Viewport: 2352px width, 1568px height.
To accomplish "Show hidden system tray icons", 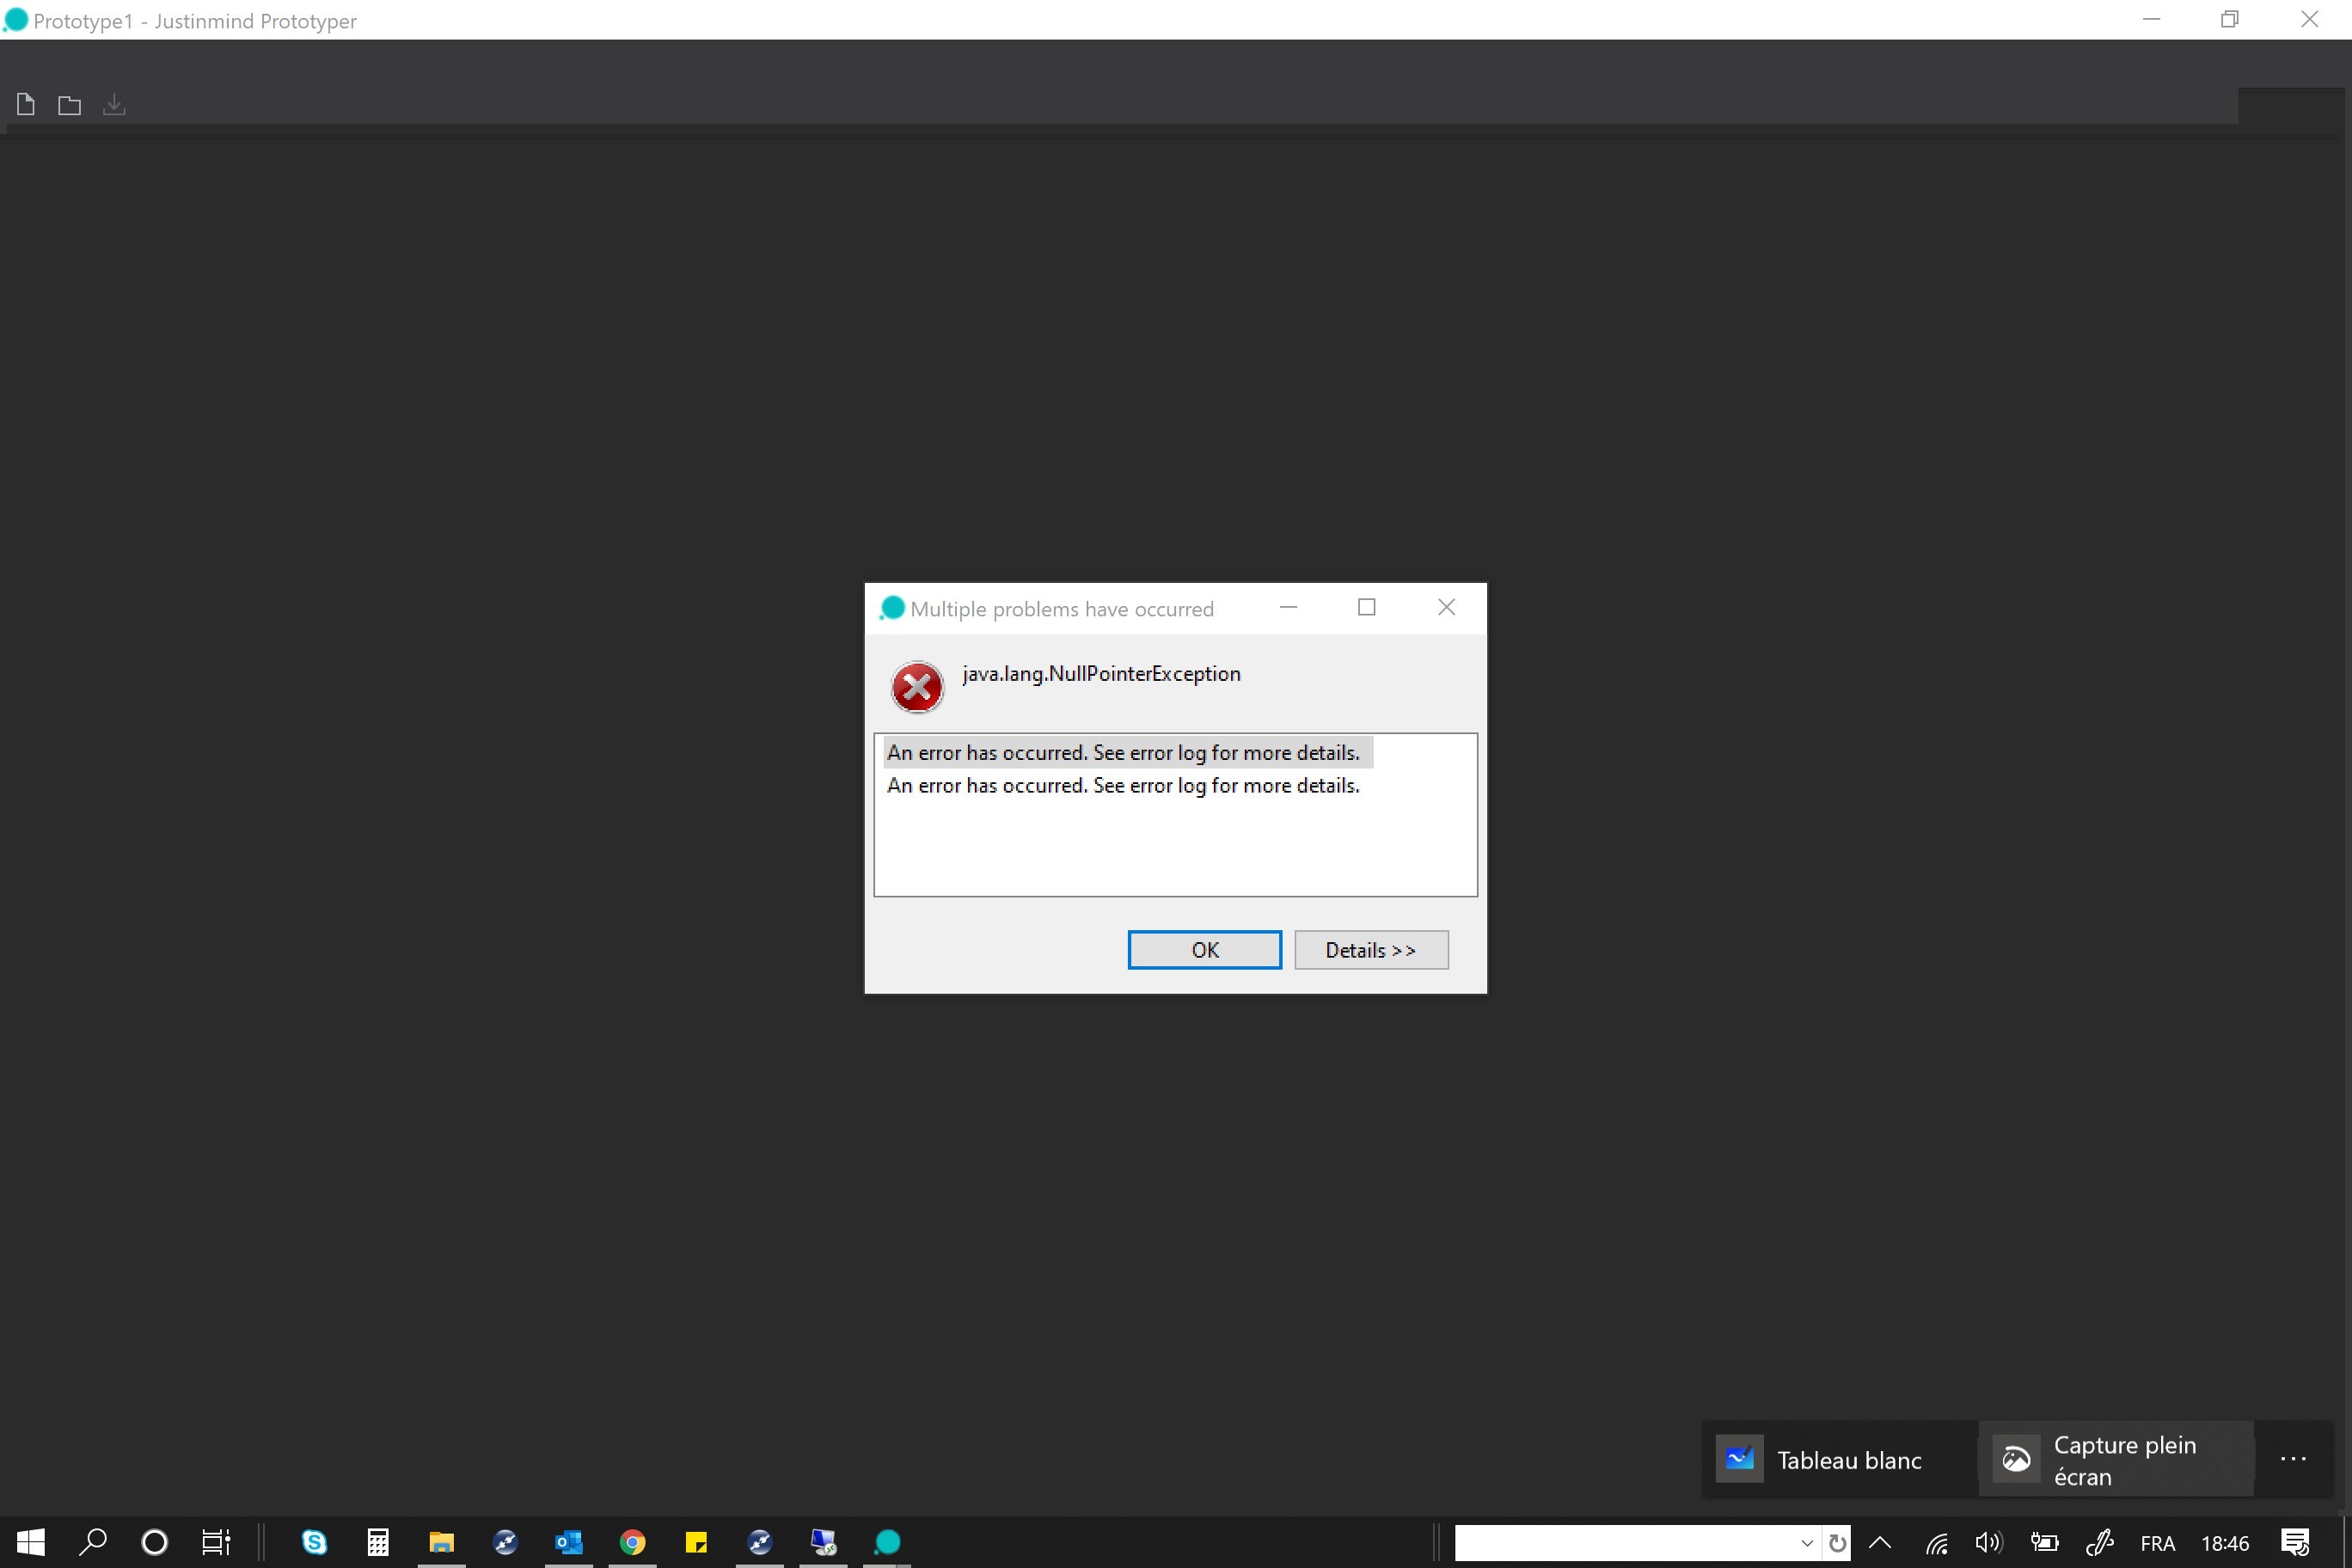I will [x=1880, y=1543].
